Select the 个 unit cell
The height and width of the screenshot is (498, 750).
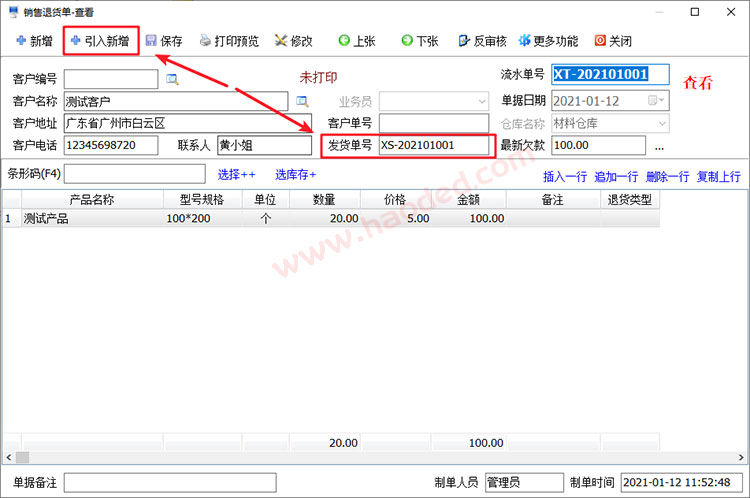click(x=265, y=219)
